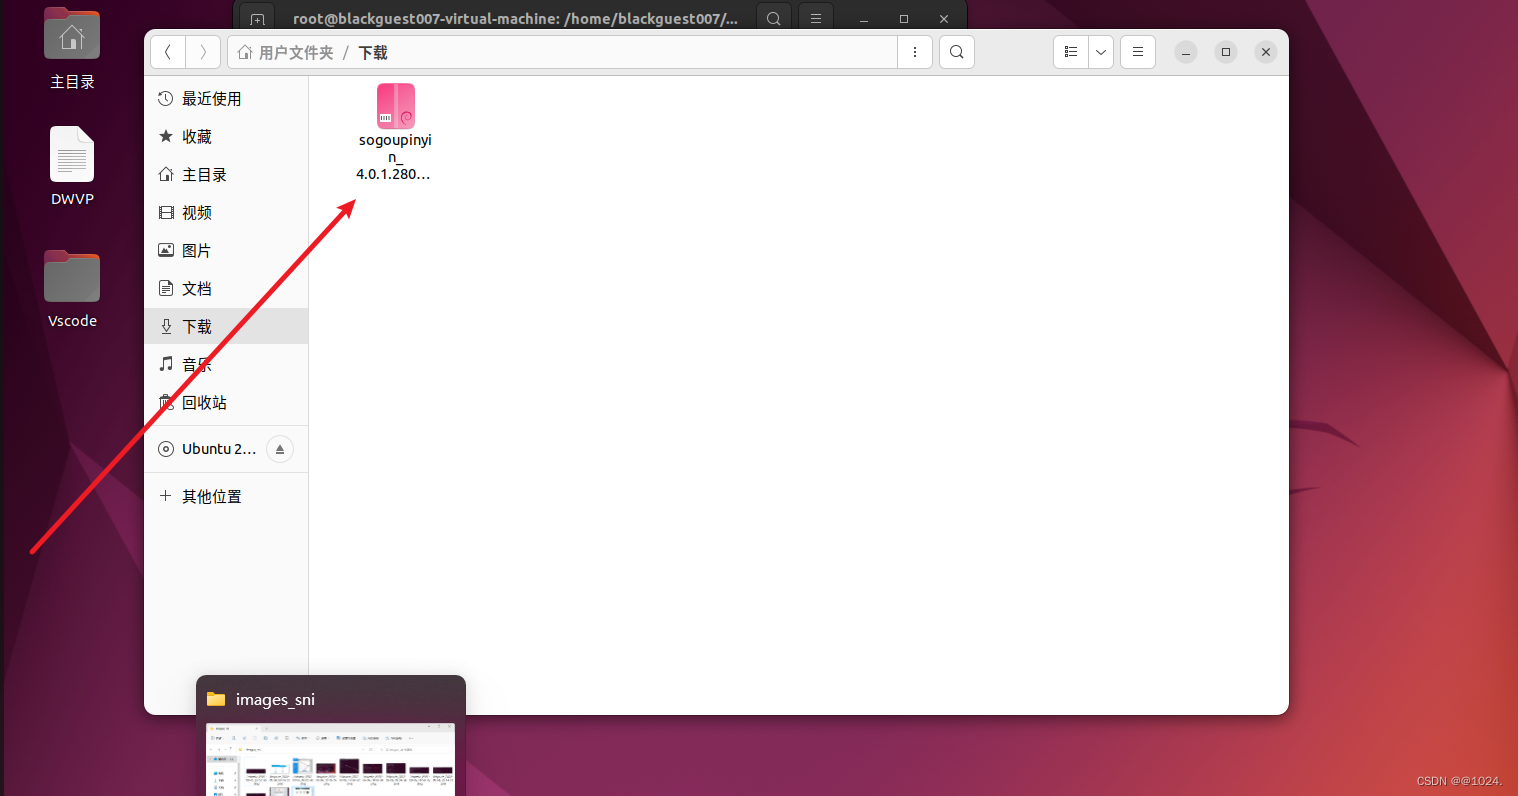Open the Files hamburger main menu
Screen dimensions: 1518x796
(x=1138, y=52)
